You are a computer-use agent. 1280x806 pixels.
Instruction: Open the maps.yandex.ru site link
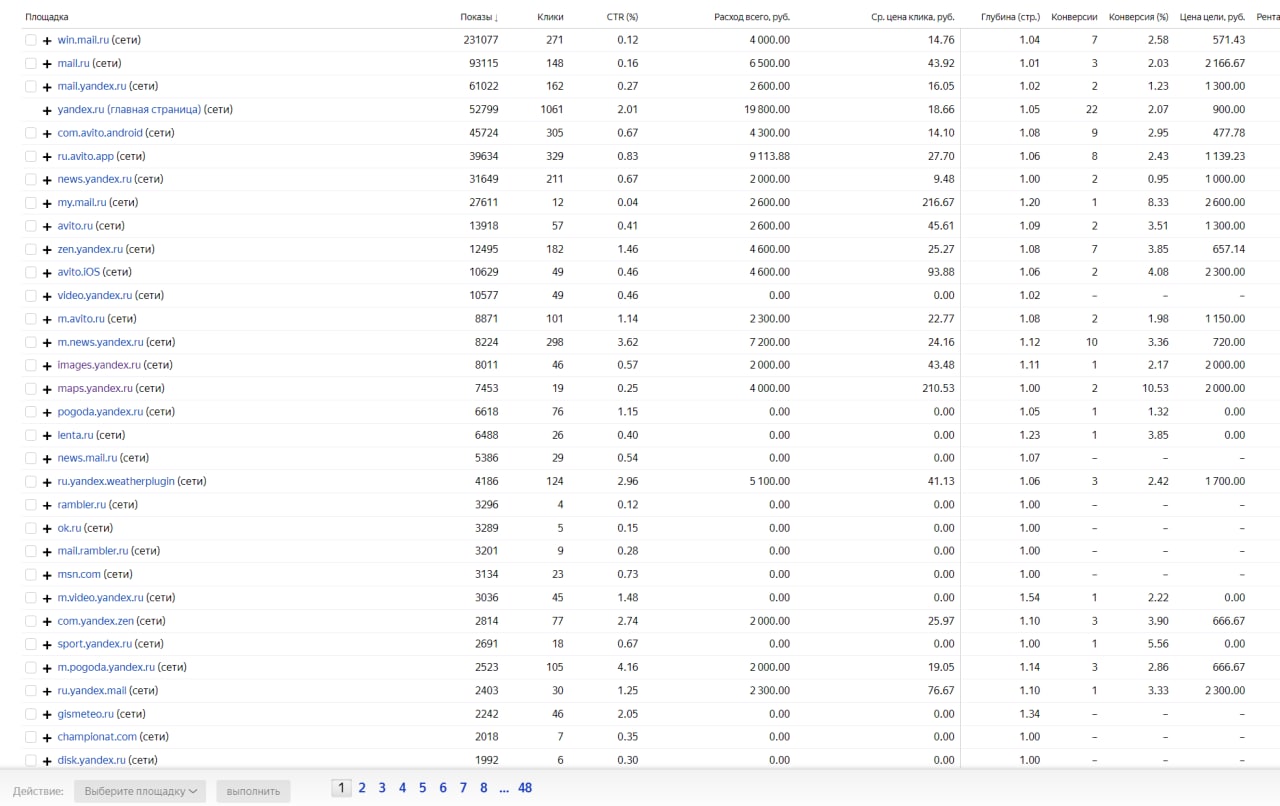(95, 388)
